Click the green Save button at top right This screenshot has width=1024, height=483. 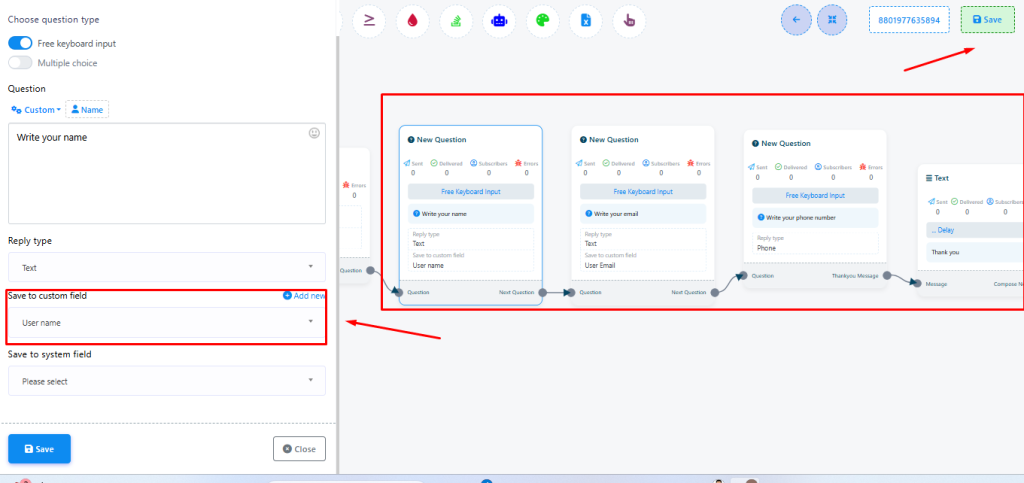pyautogui.click(x=987, y=20)
